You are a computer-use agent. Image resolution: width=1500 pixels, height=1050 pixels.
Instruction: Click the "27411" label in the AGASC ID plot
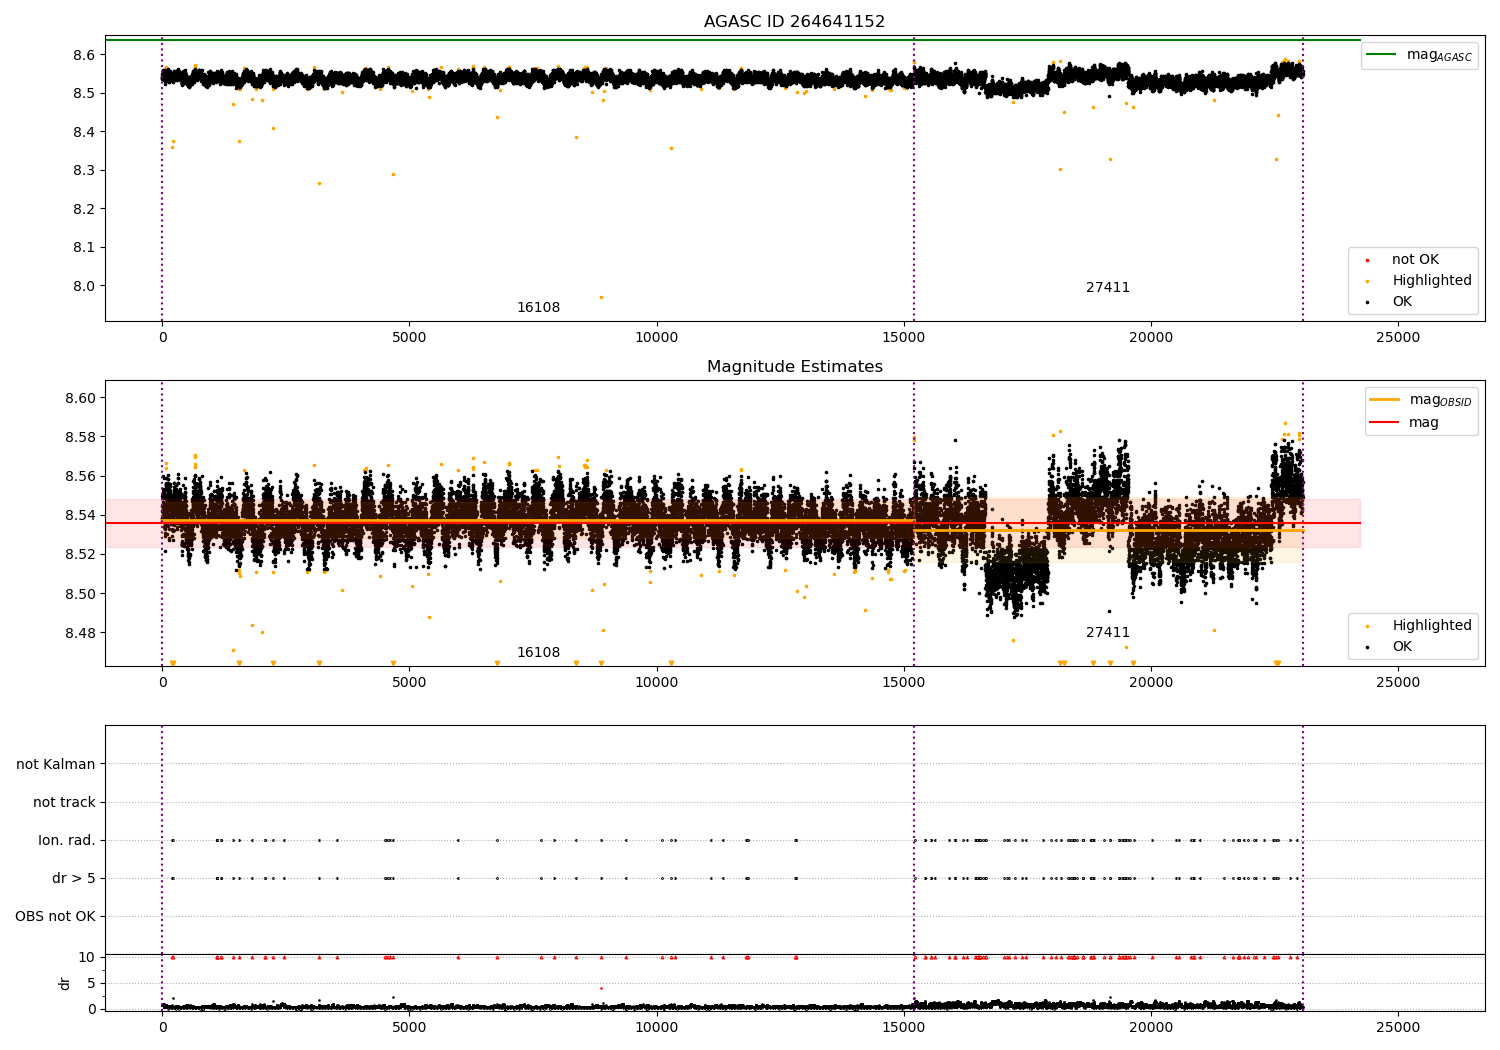coord(1108,287)
